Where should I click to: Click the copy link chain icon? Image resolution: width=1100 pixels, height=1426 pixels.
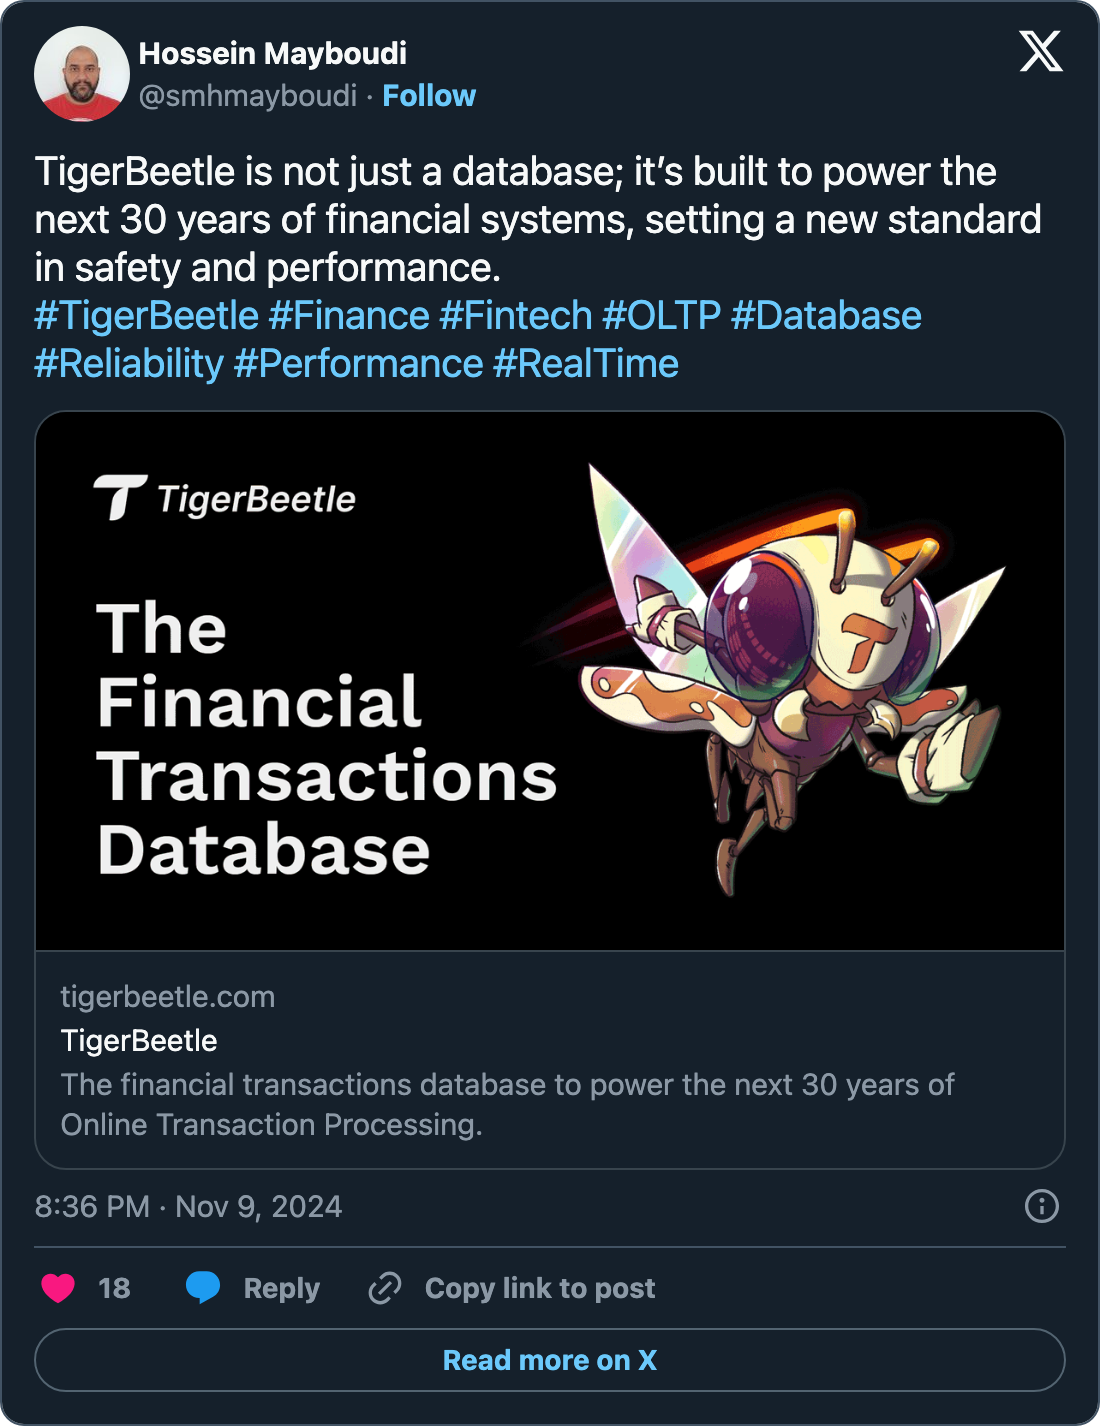pos(385,1288)
